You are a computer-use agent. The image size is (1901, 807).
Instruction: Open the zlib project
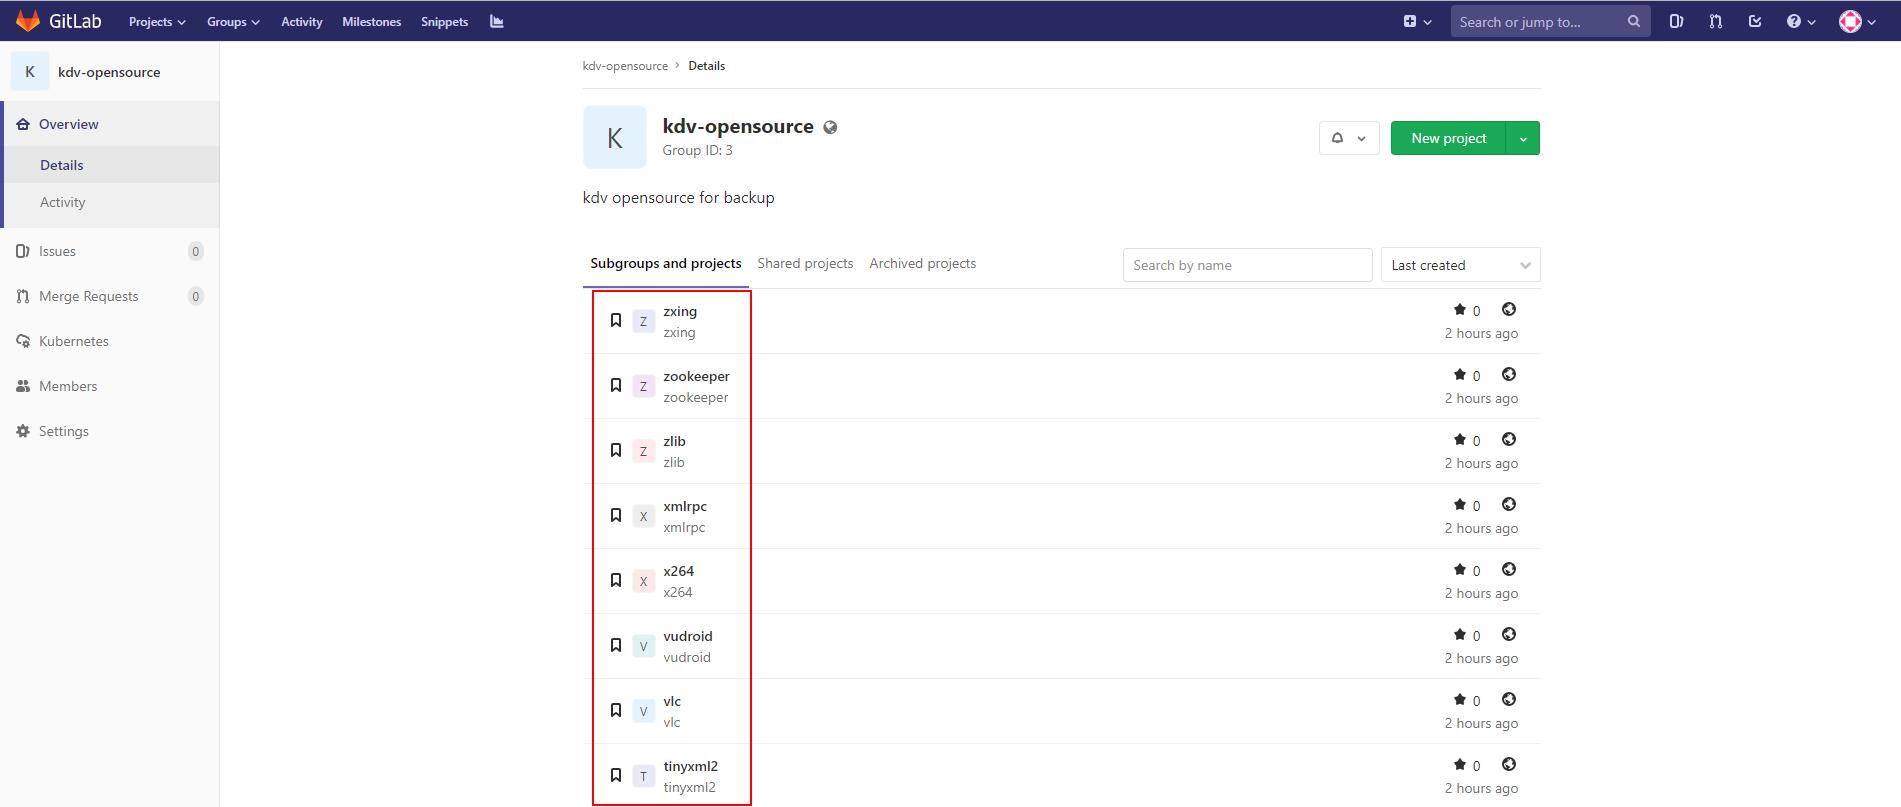pos(674,441)
